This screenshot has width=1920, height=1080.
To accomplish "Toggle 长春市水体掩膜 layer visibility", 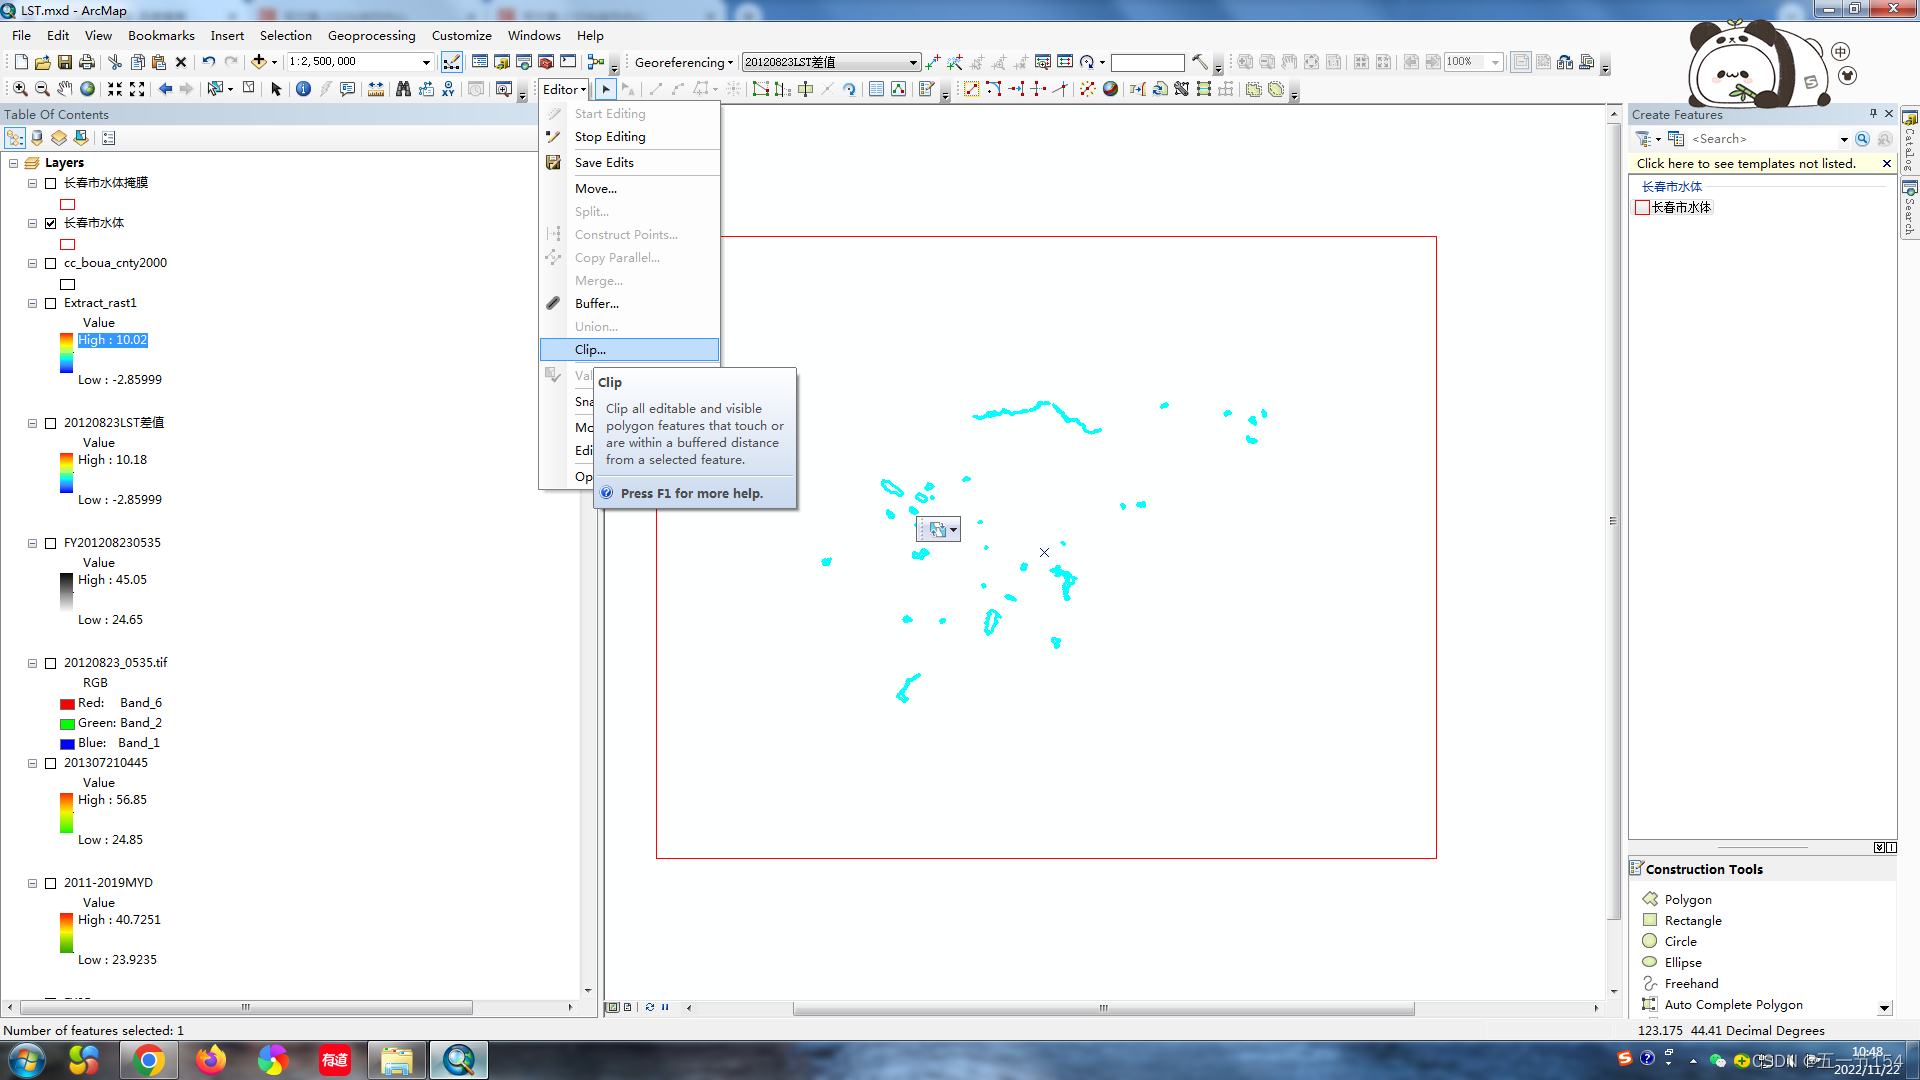I will 50,183.
